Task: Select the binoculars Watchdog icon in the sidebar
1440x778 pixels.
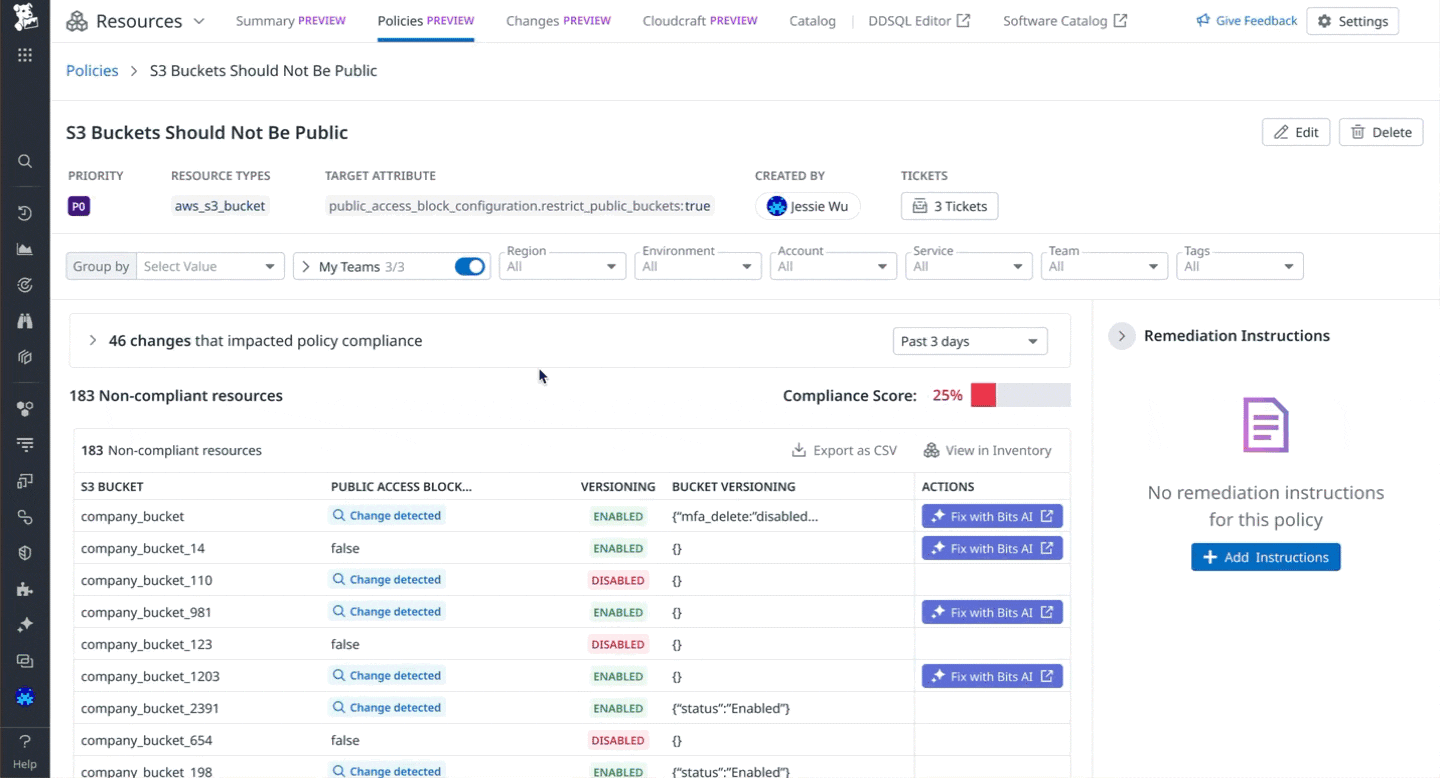Action: (x=24, y=320)
